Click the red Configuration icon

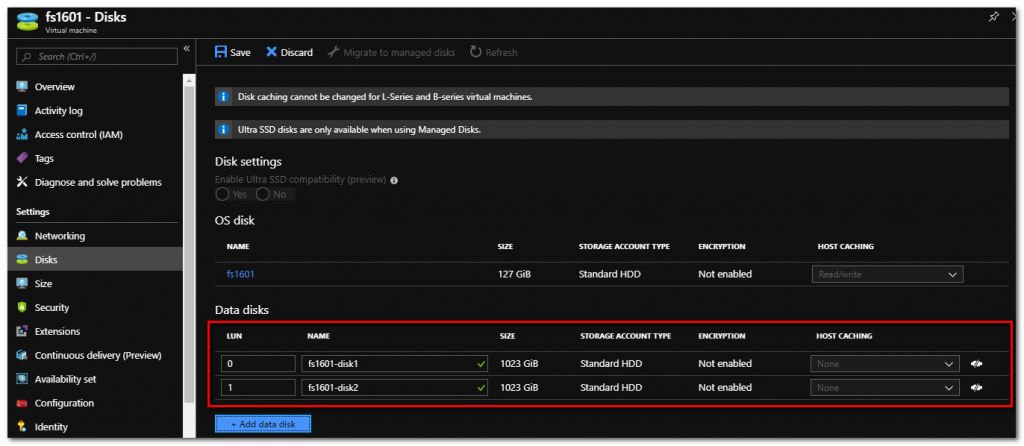click(22, 403)
